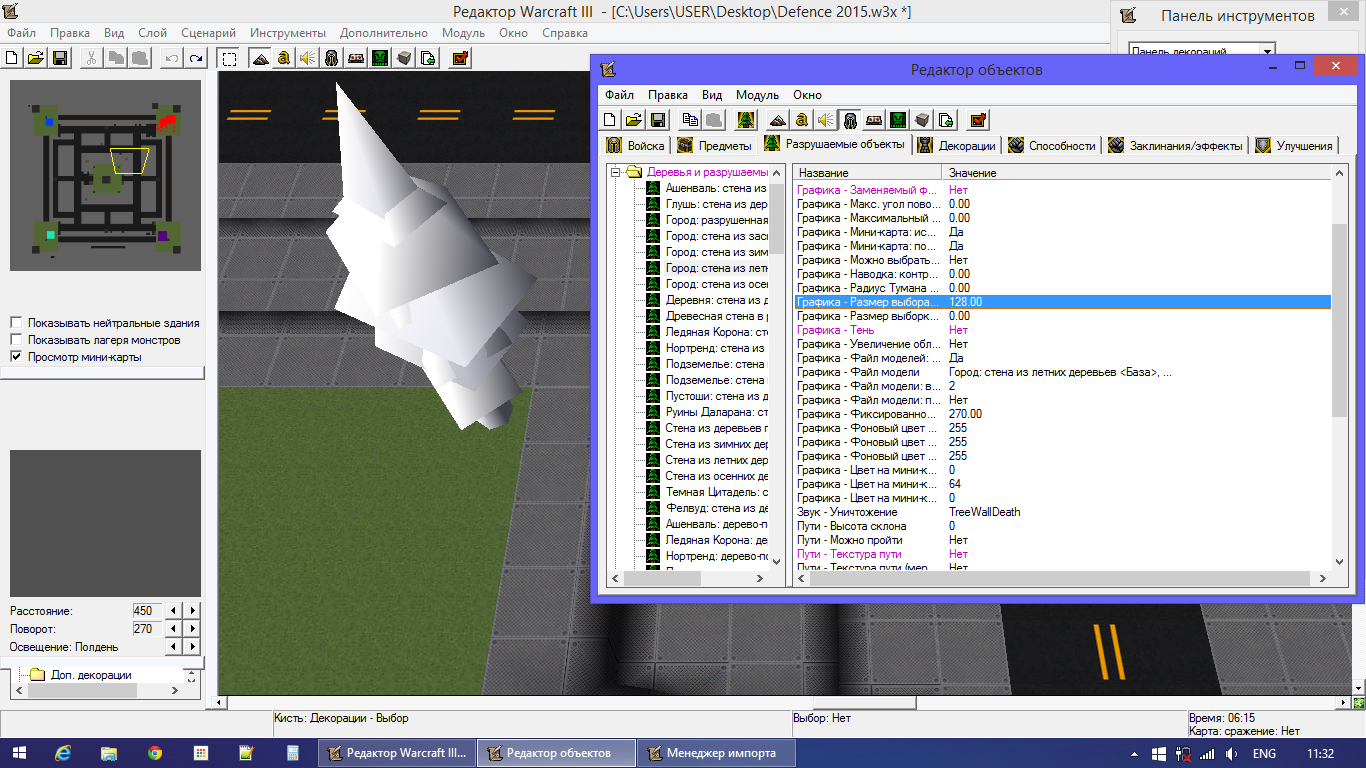
Task: Select 'Звук - Уничтожение' property row
Action: (1062, 512)
